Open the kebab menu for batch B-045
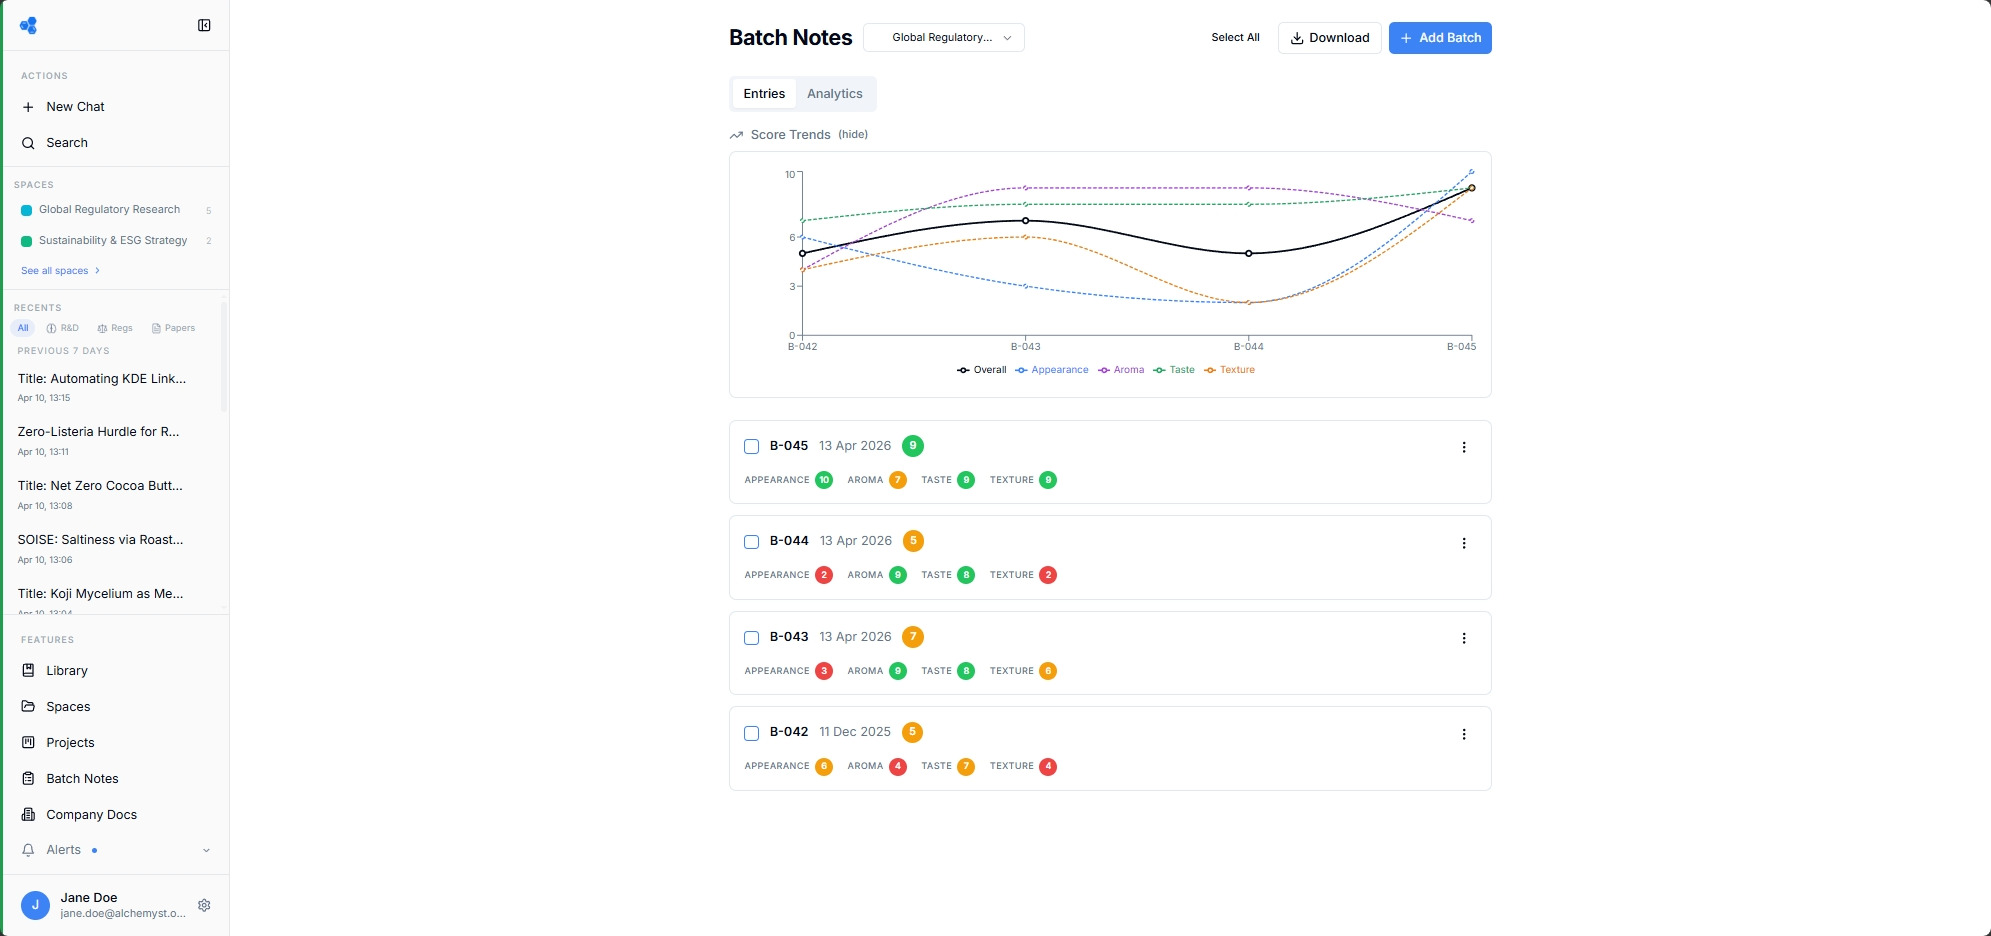Image resolution: width=1991 pixels, height=936 pixels. (x=1464, y=447)
